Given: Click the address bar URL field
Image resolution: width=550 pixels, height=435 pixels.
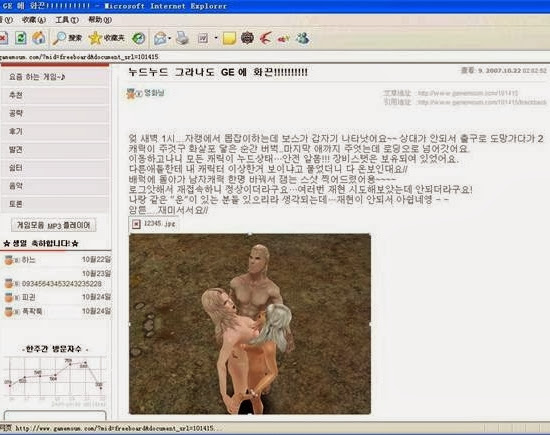Looking at the screenshot, I should (x=274, y=57).
